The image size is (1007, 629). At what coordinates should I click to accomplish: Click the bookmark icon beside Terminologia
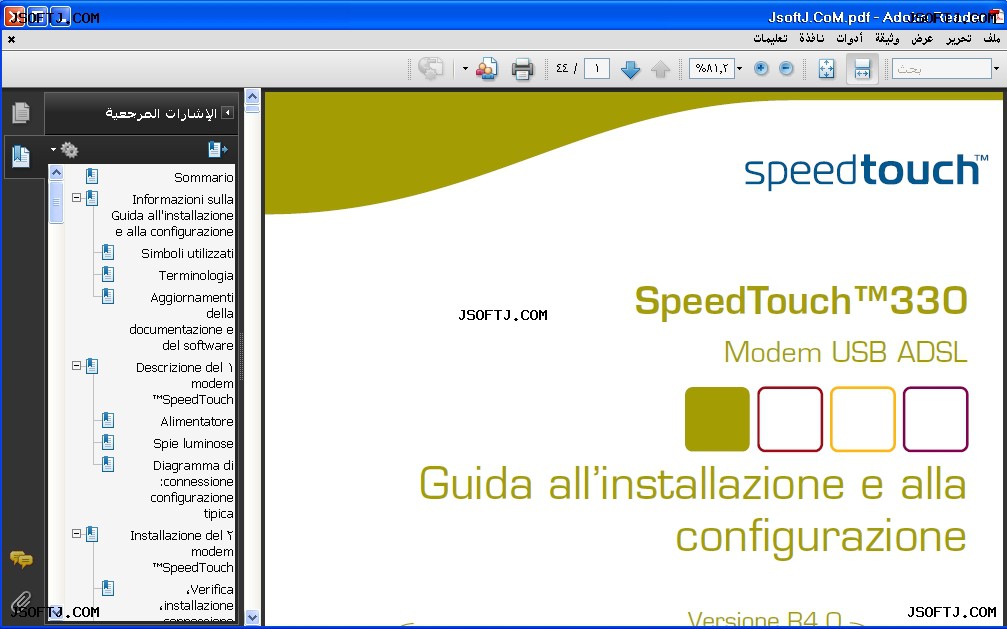tap(108, 274)
